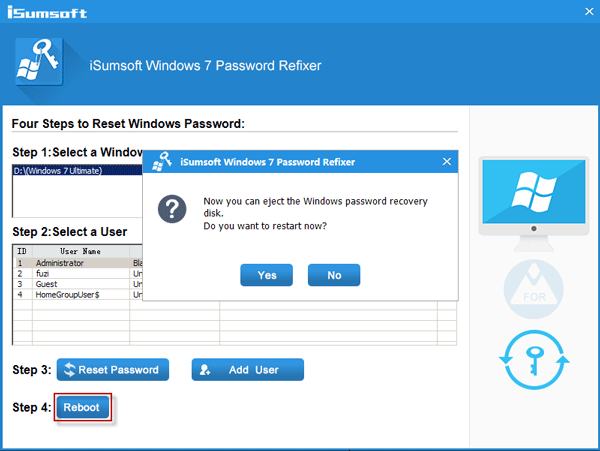The image size is (600, 451).
Task: Click the ID column header
Action: [x=22, y=251]
